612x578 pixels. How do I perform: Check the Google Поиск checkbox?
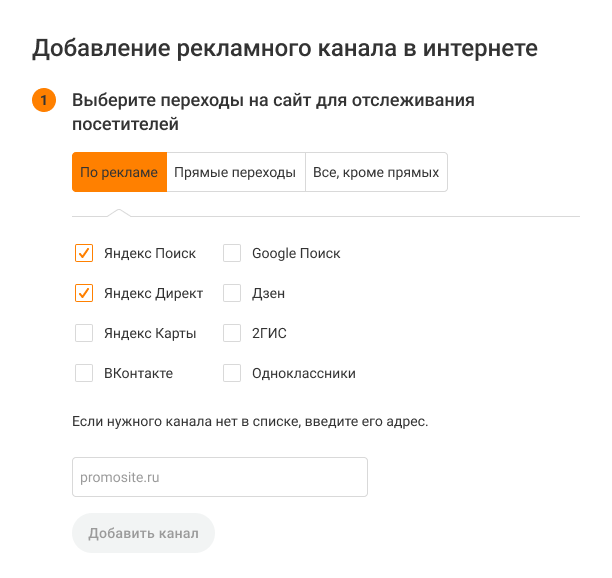[232, 253]
